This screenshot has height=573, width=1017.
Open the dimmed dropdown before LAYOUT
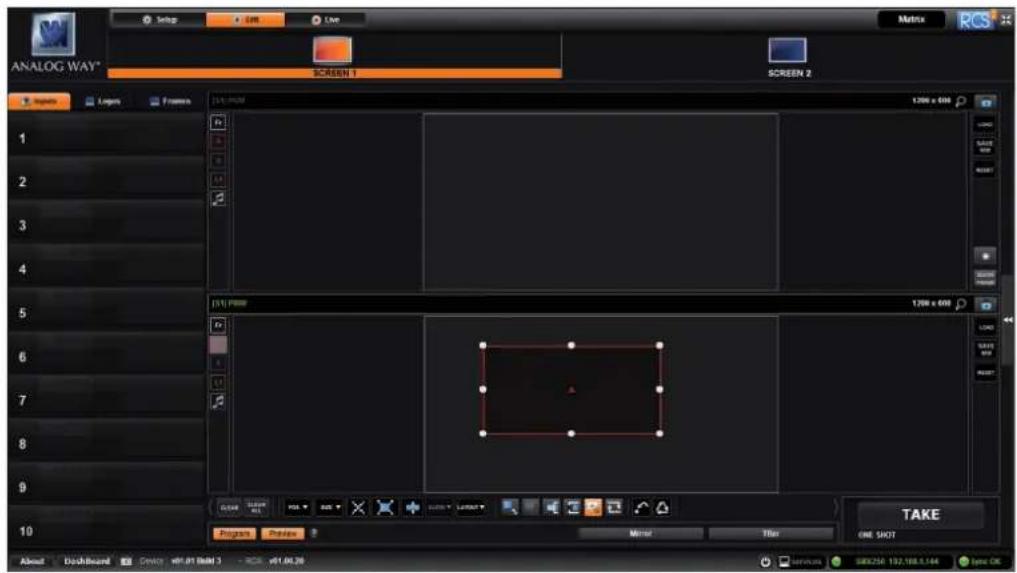[x=439, y=507]
